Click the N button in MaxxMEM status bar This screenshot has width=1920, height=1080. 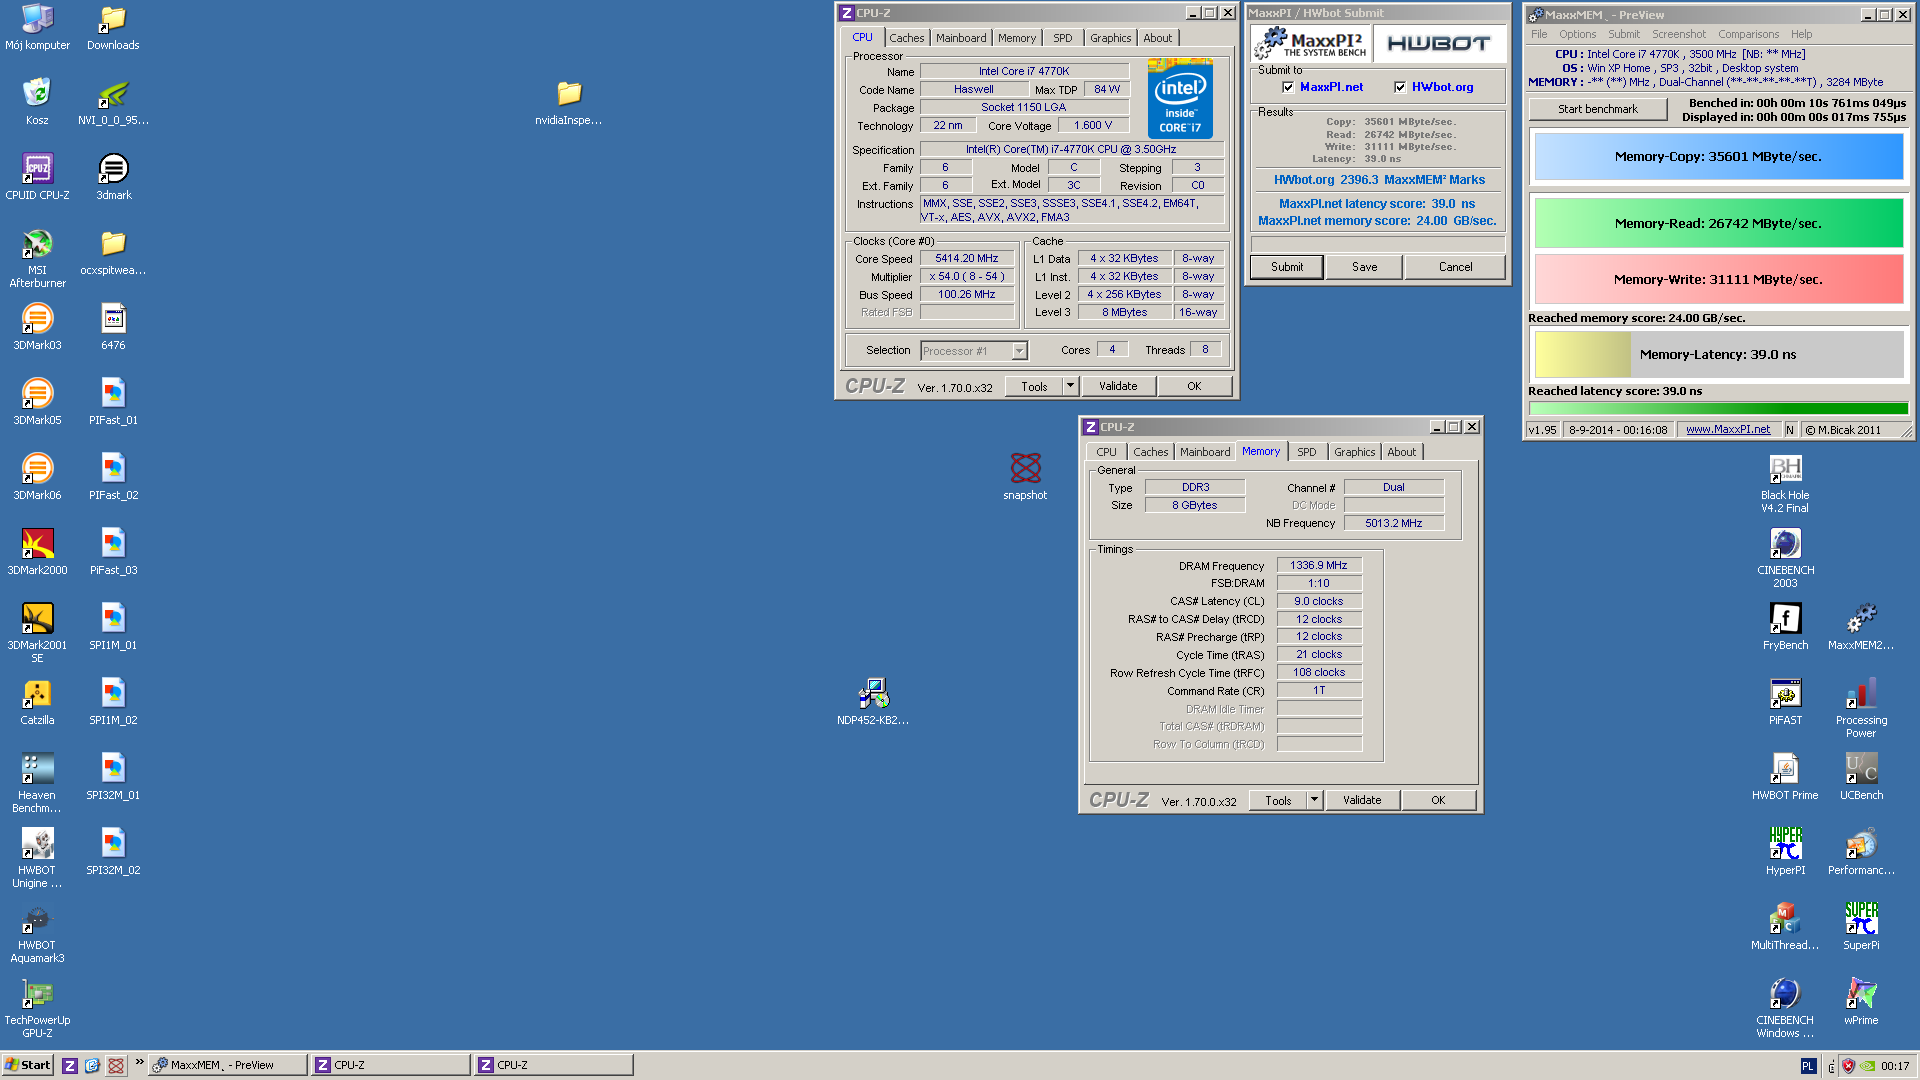click(x=1789, y=430)
